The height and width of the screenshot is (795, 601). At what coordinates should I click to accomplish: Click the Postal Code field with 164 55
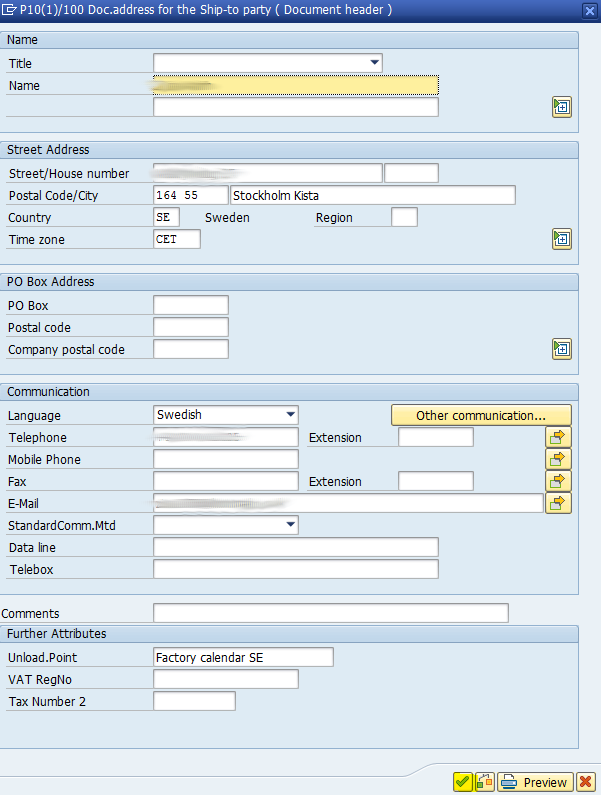pyautogui.click(x=190, y=195)
